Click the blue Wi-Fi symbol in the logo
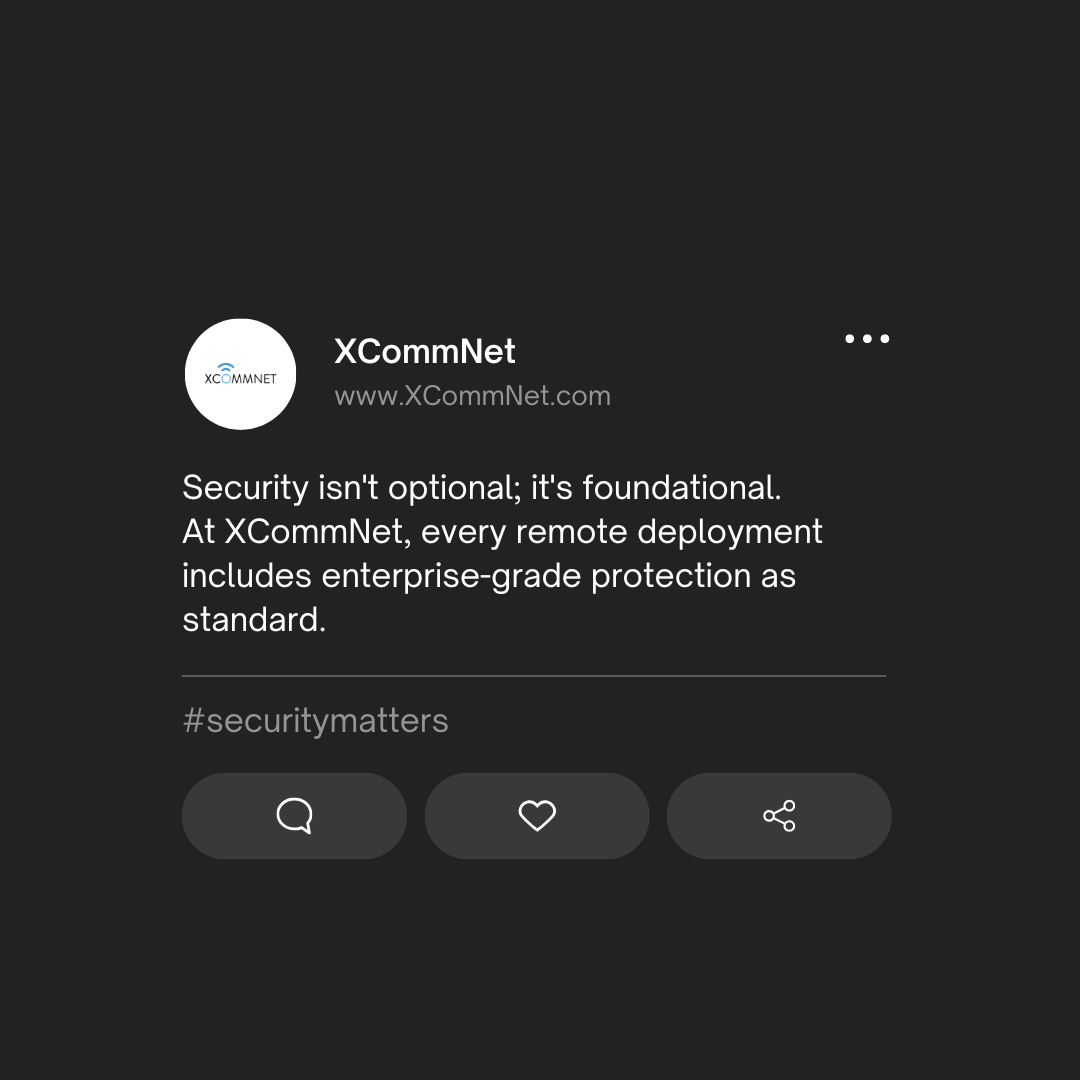This screenshot has height=1080, width=1080. pyautogui.click(x=225, y=368)
